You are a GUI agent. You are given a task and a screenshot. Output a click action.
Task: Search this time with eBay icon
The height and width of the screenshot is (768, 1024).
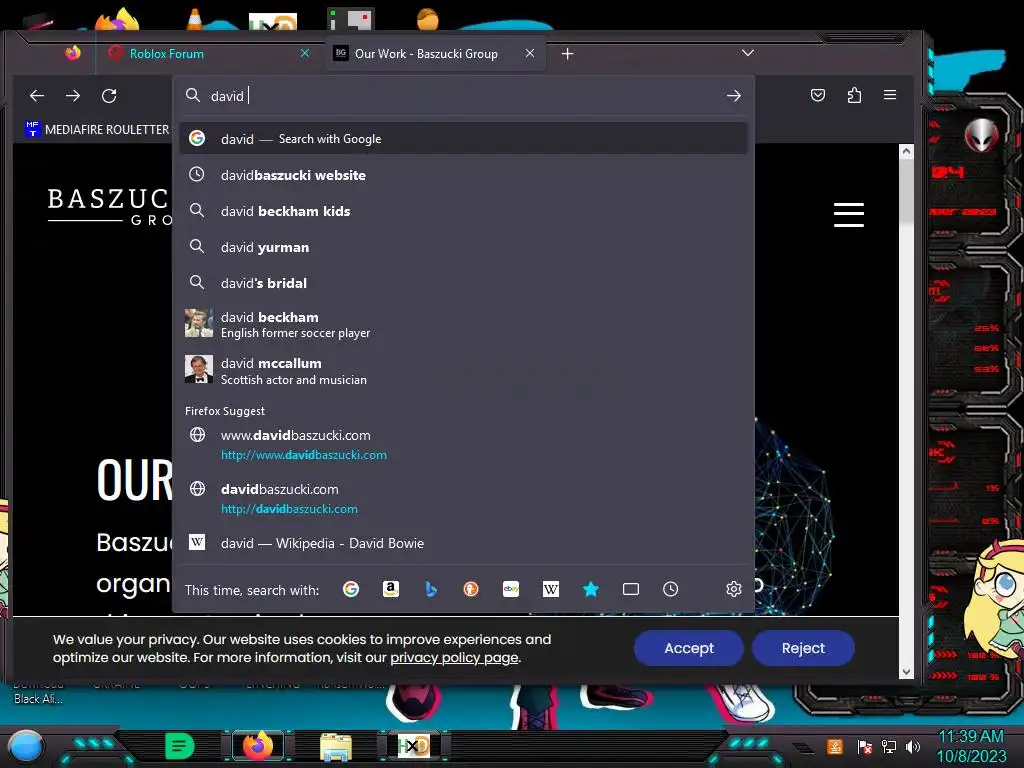coord(511,589)
